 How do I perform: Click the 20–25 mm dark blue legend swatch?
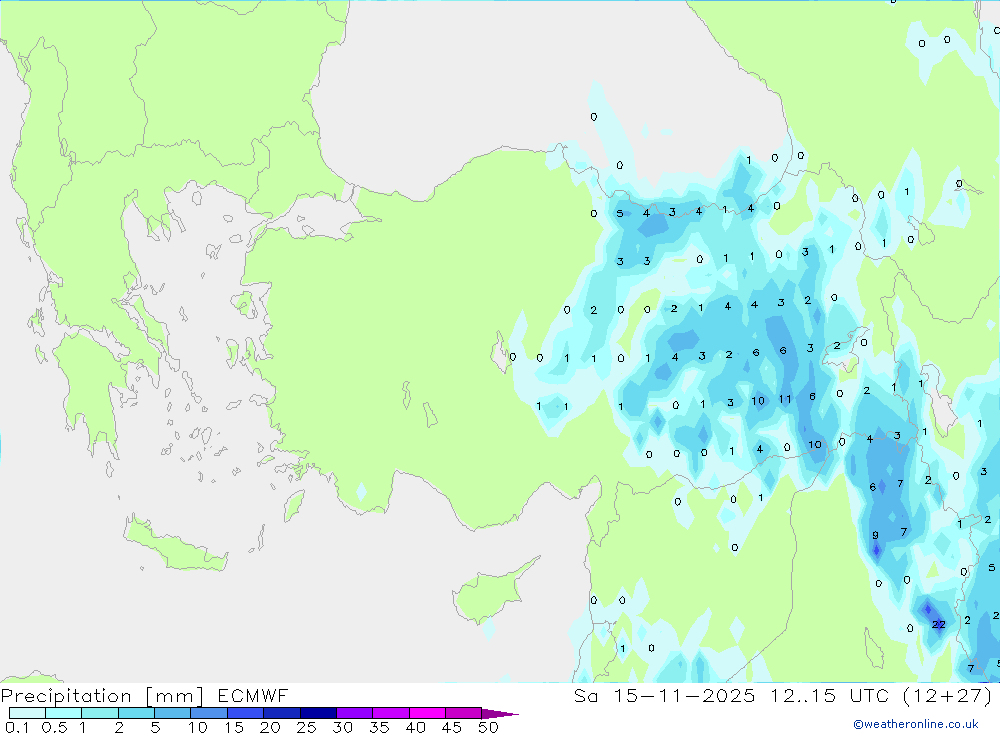click(x=282, y=713)
